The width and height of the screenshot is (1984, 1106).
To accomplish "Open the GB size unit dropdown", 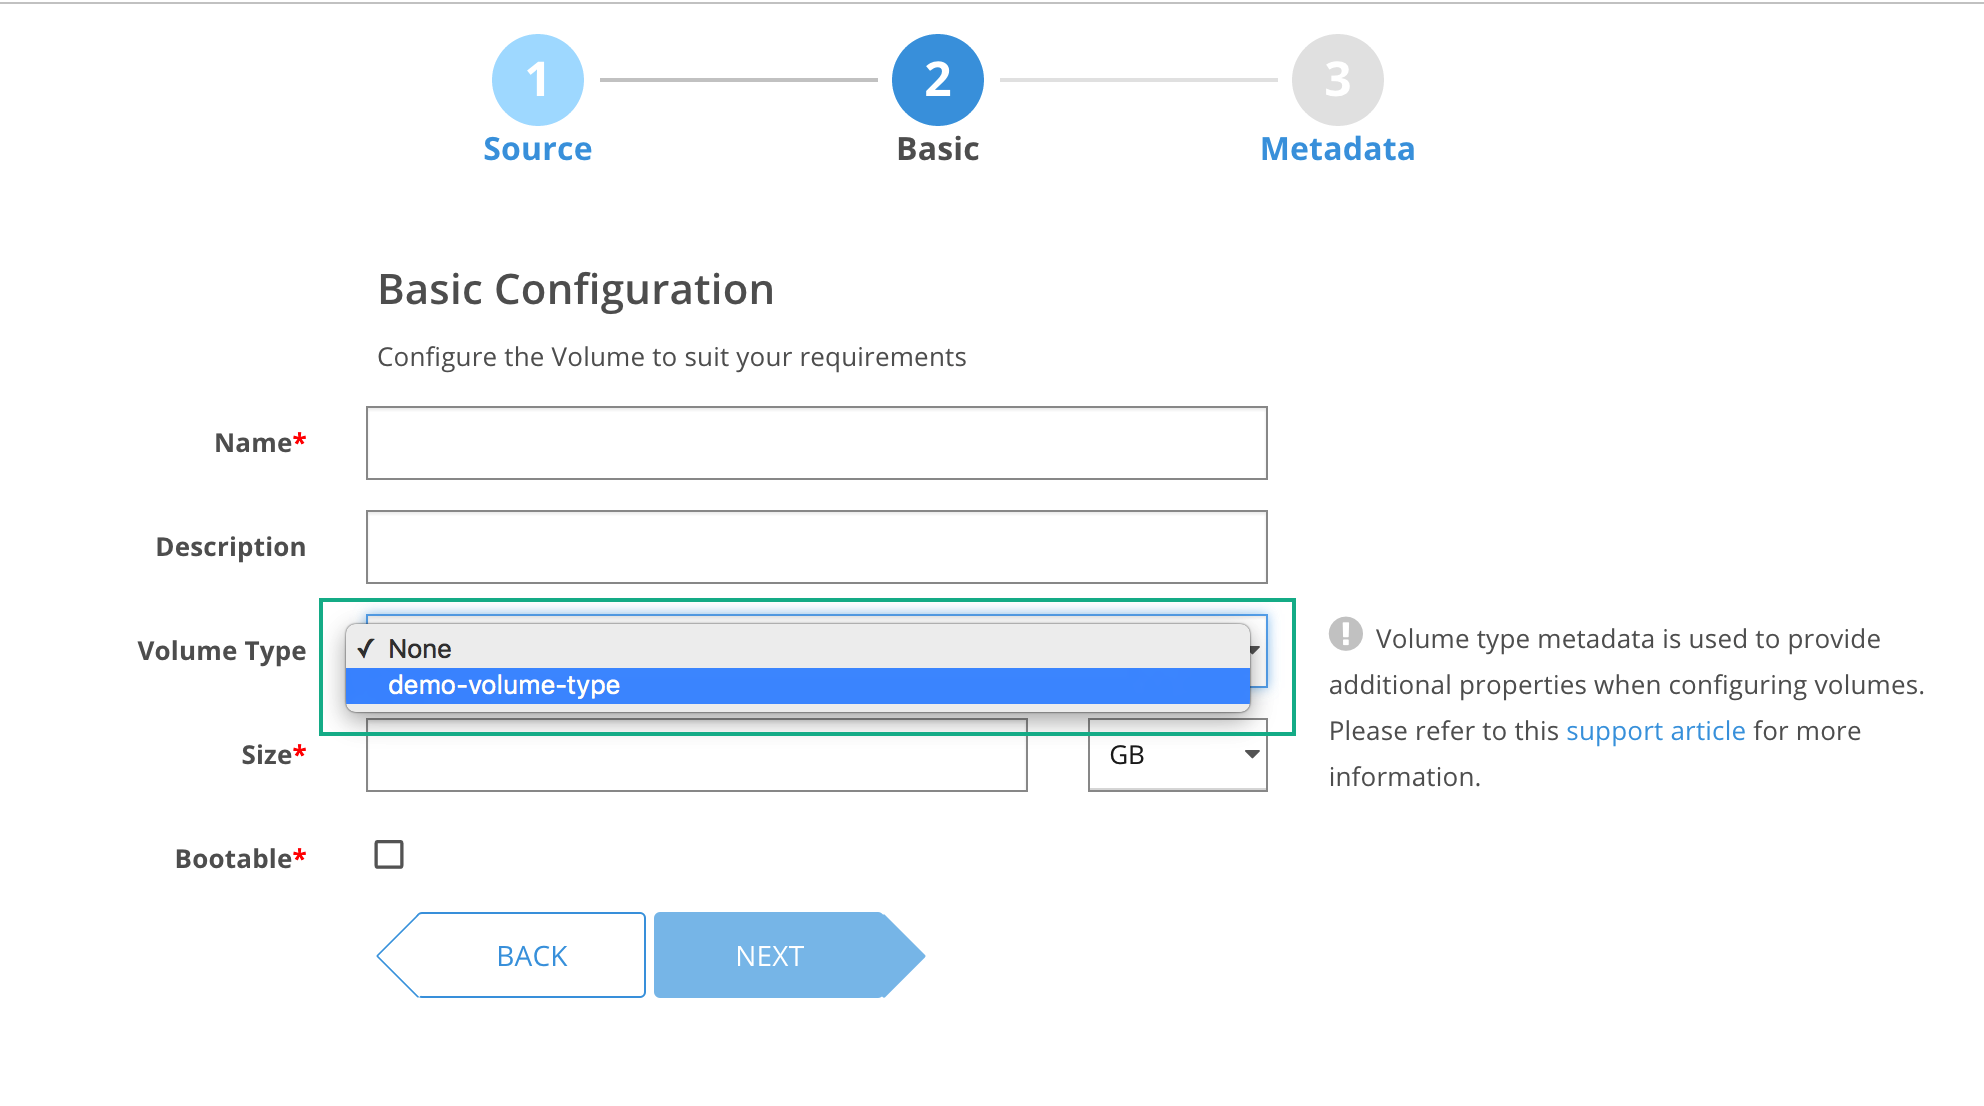I will click(1177, 755).
